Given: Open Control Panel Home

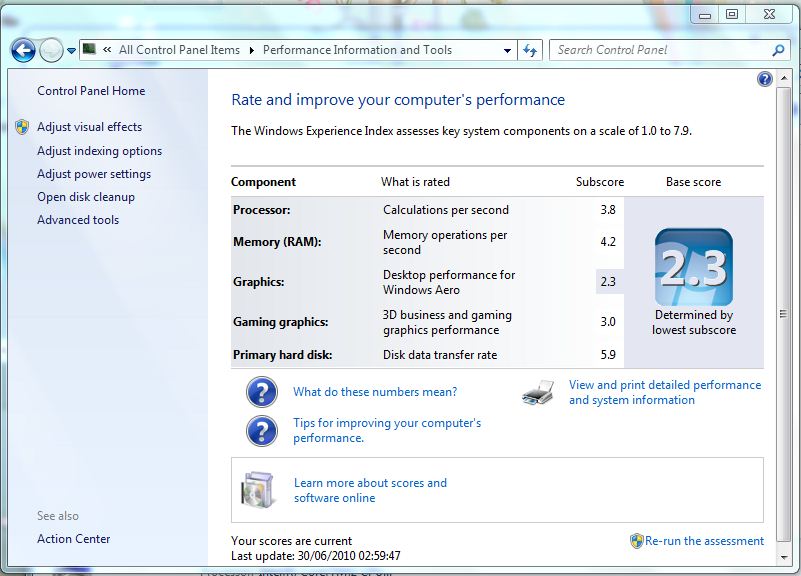Looking at the screenshot, I should [91, 91].
